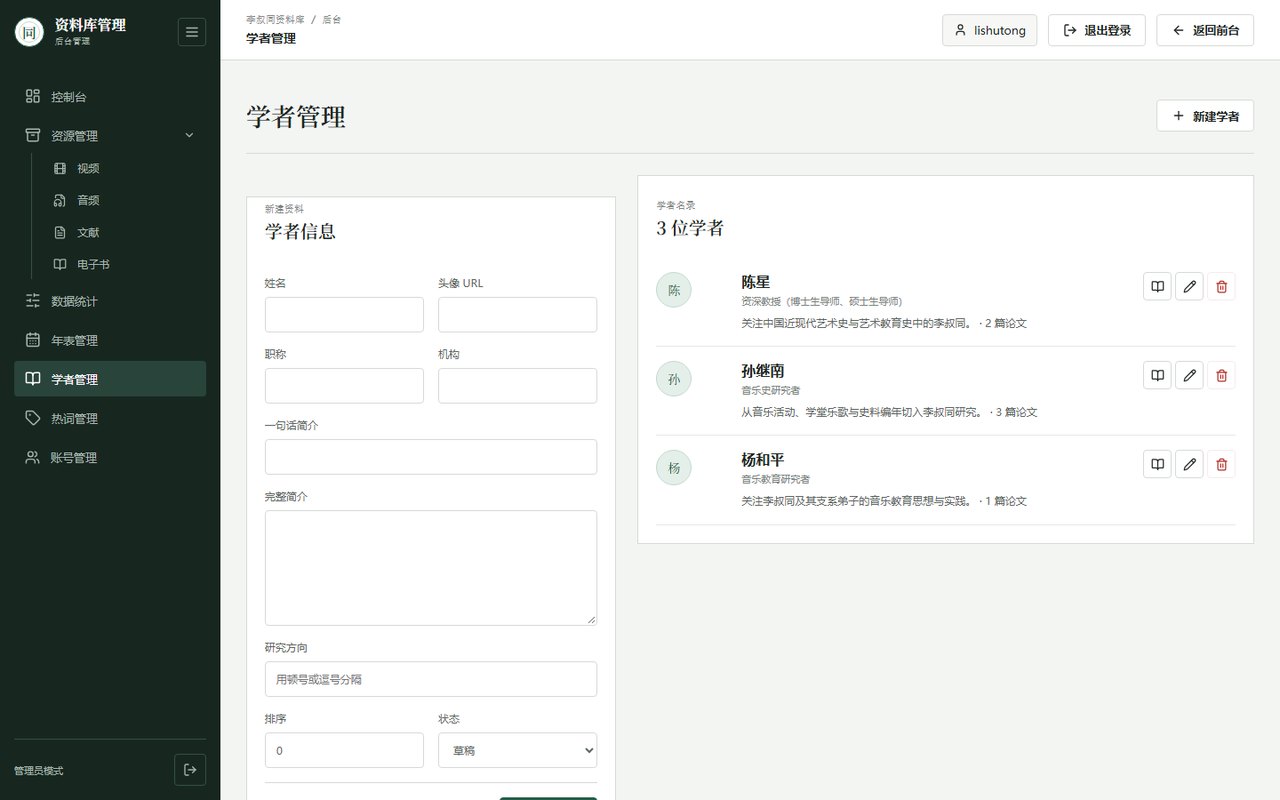This screenshot has width=1280, height=800.
Task: Click into the 完整简介 text area
Action: click(x=431, y=568)
